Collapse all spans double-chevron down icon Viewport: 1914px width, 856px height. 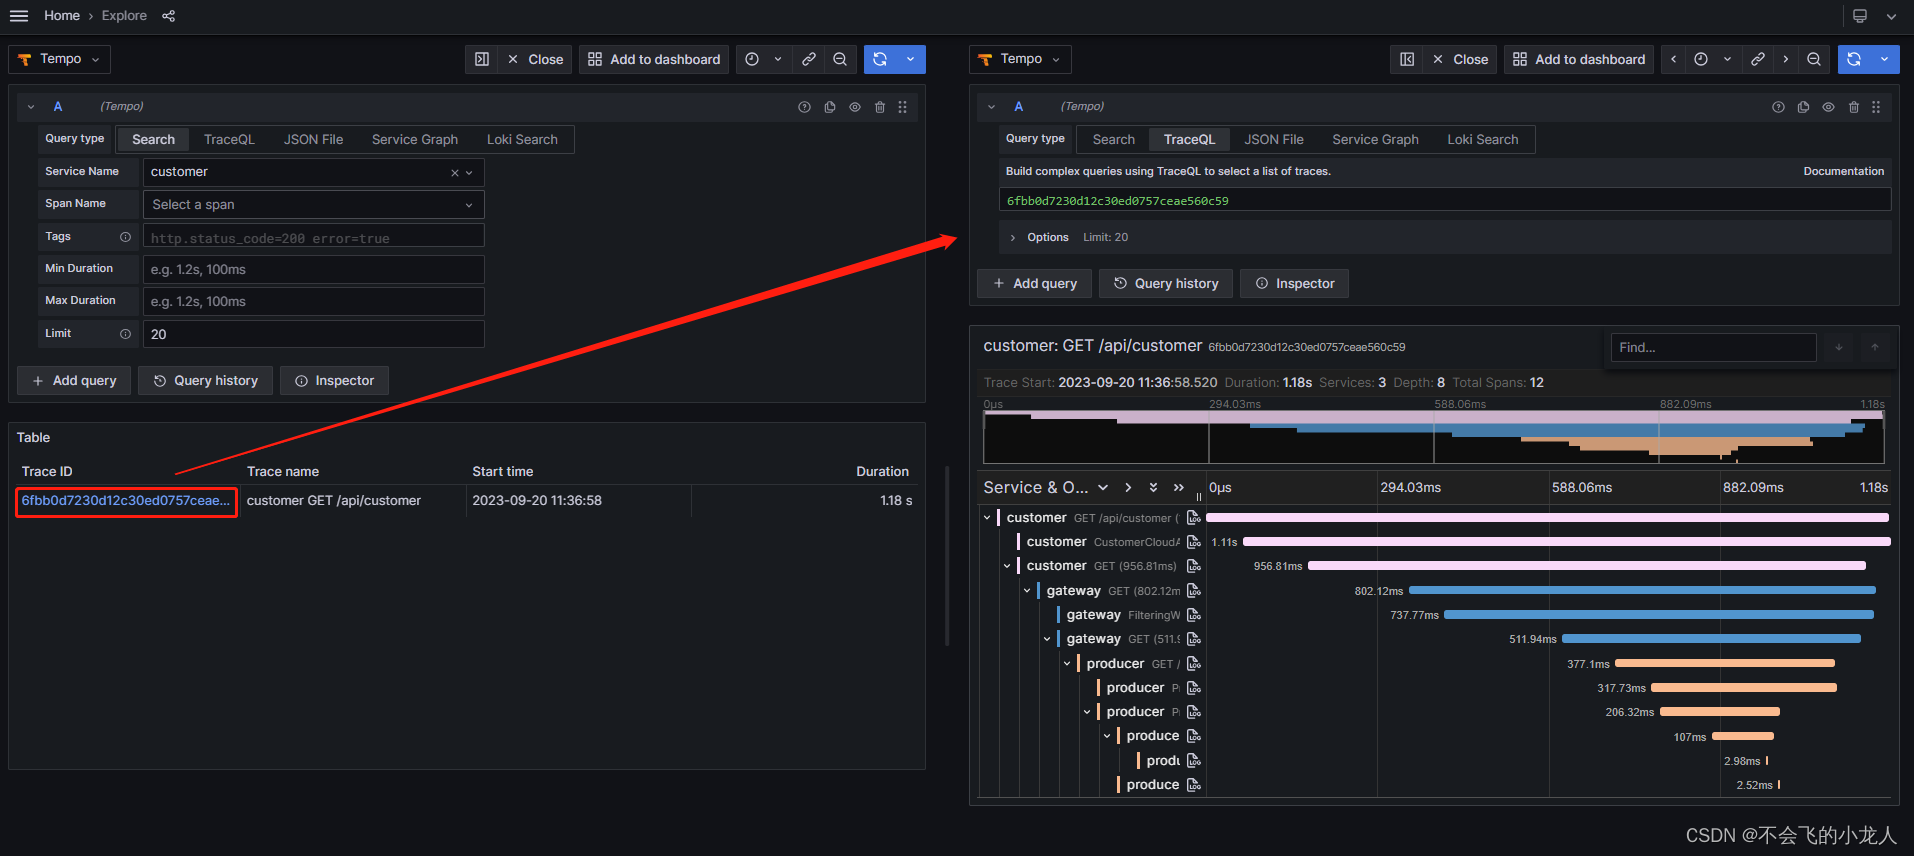(1153, 488)
